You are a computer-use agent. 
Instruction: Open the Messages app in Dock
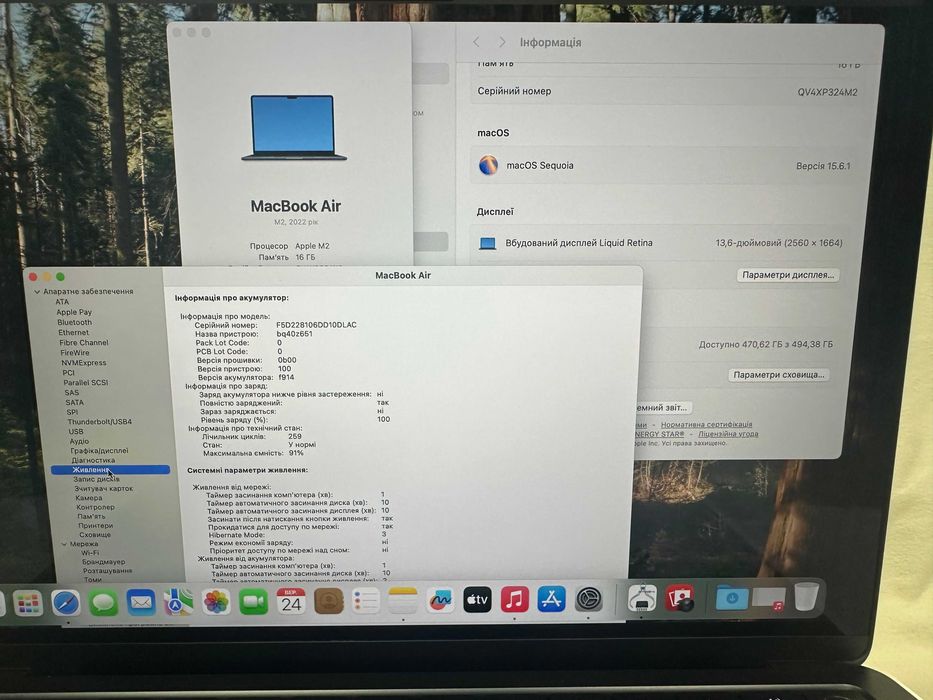104,602
